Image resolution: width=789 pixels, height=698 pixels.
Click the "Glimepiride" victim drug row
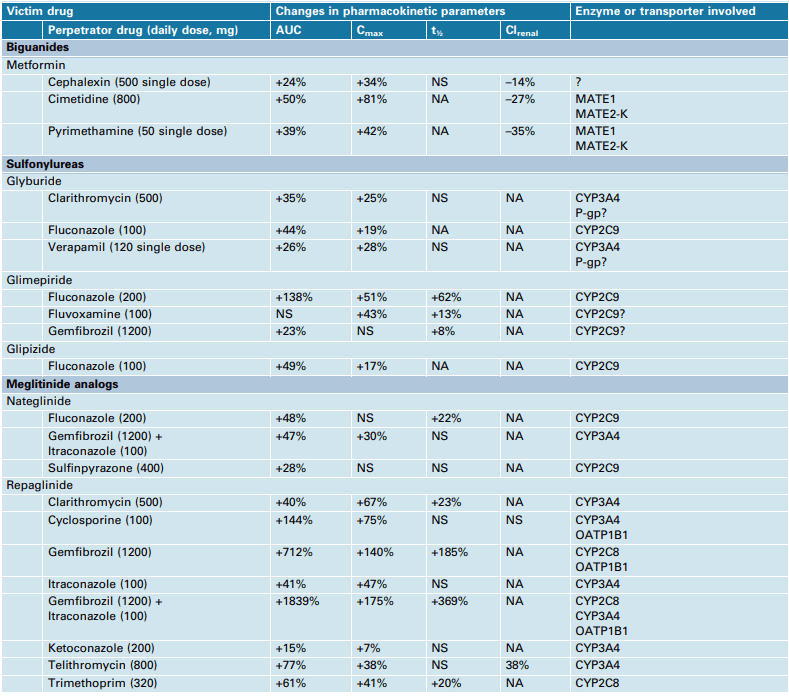point(394,280)
